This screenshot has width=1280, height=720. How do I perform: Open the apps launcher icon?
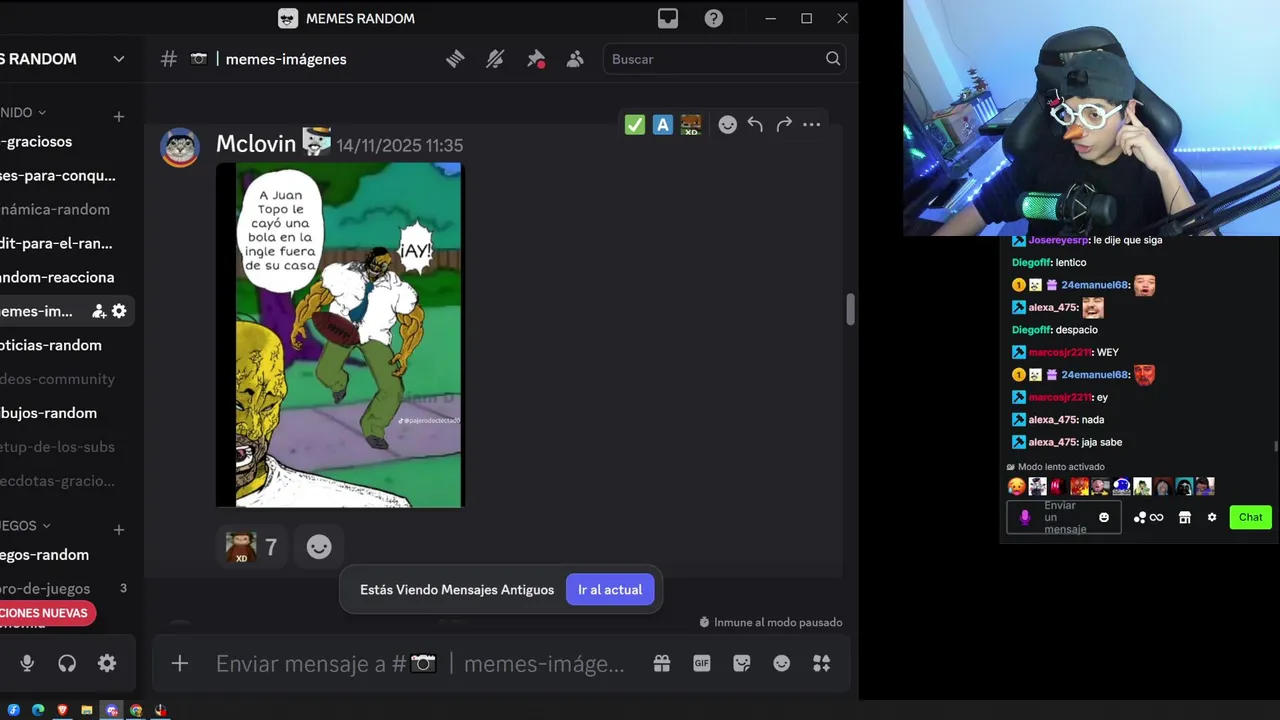click(822, 663)
